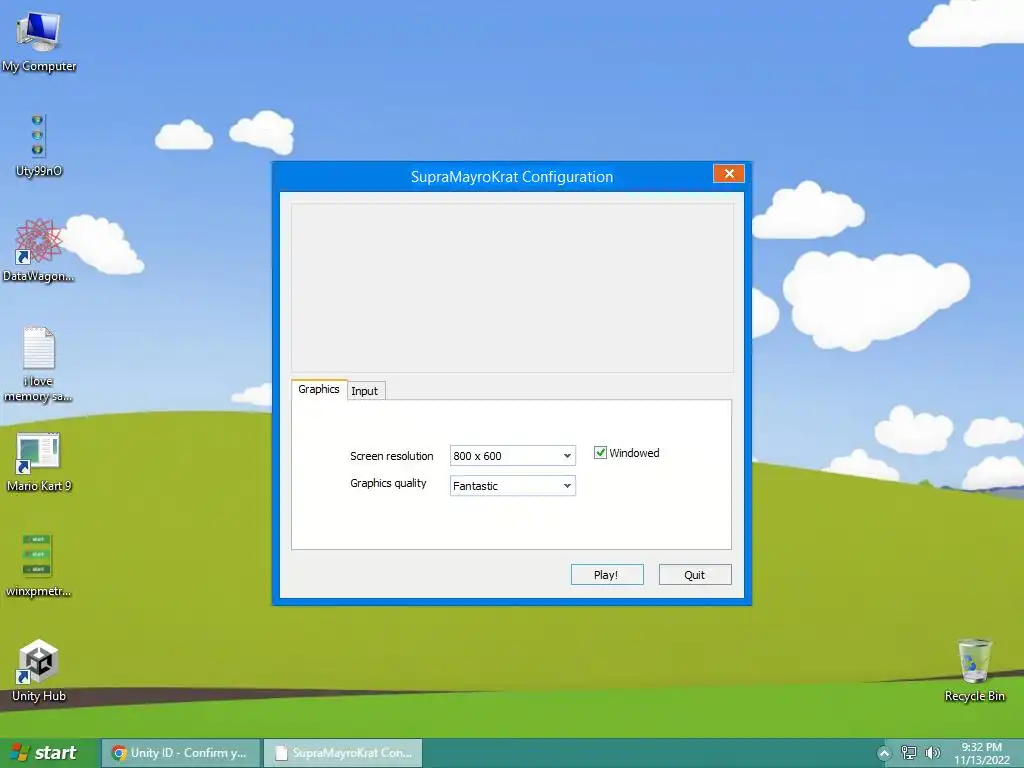The image size is (1024, 768).
Task: Switch to the Input tab
Action: [x=365, y=391]
